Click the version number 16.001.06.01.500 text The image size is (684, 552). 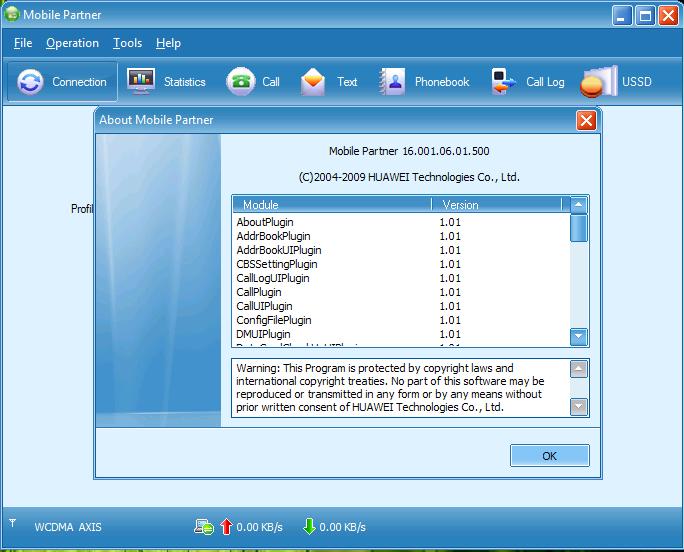pos(445,151)
